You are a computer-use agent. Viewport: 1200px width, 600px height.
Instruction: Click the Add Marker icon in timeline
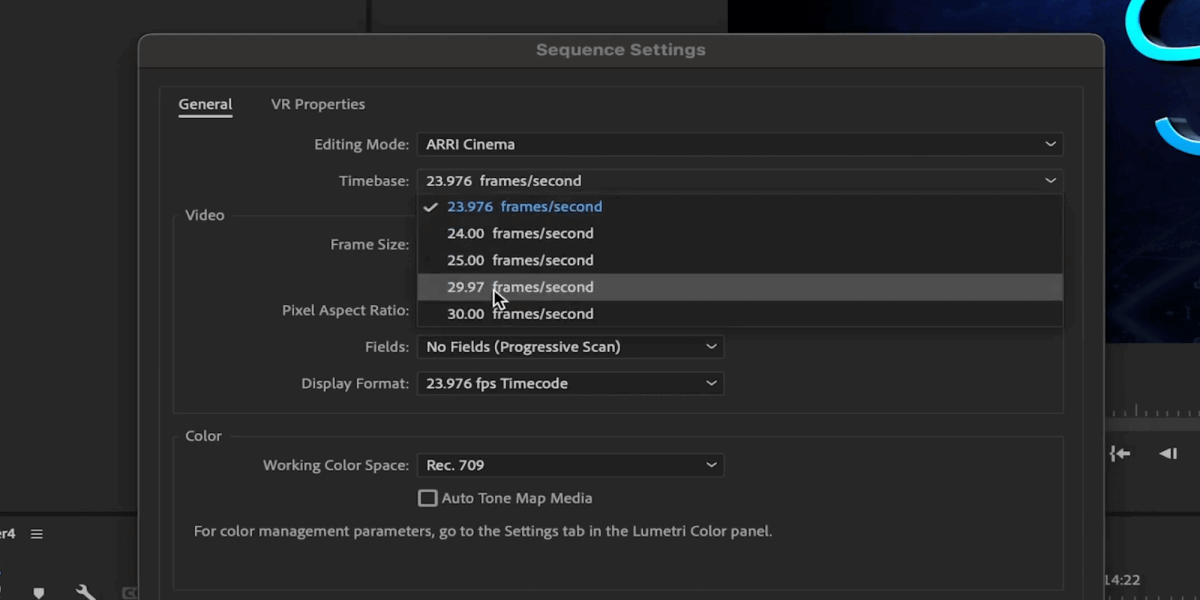click(x=39, y=593)
